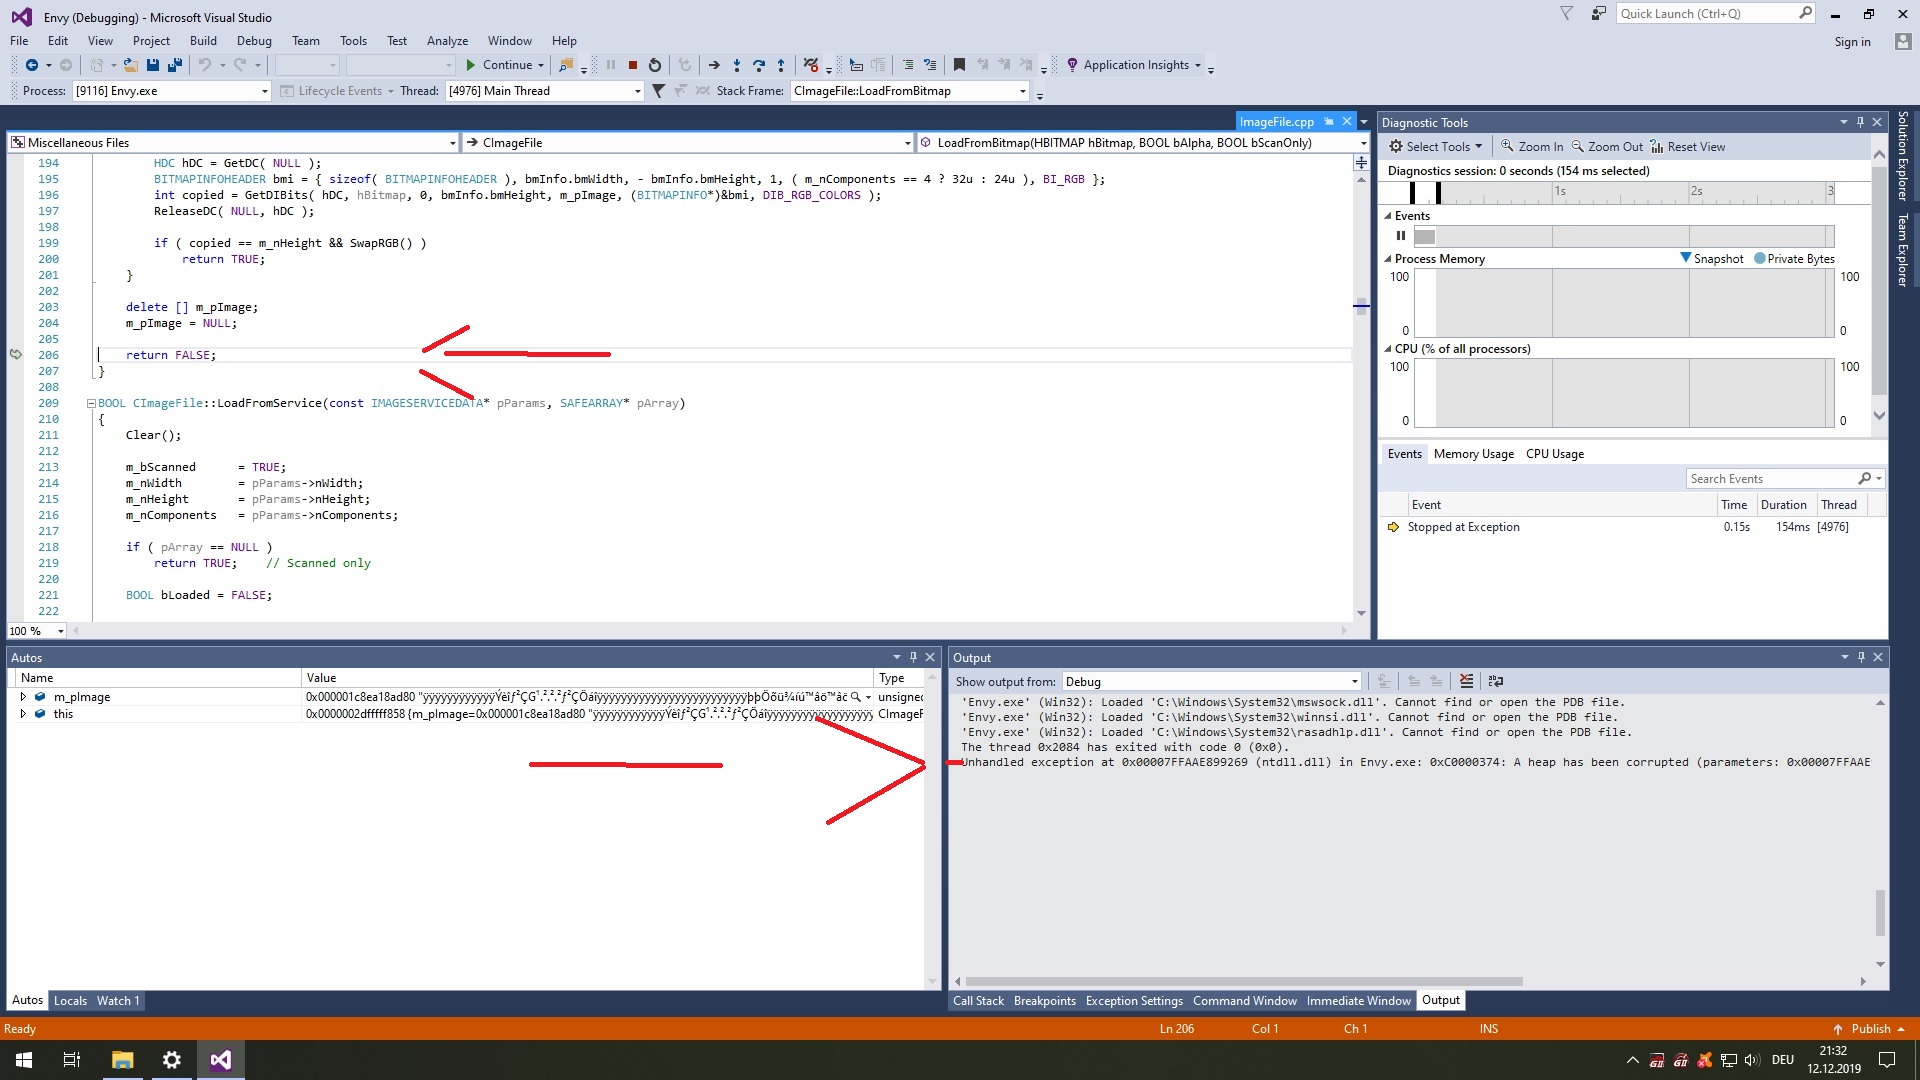Screen dimensions: 1920x1080
Task: Pause the diagnostic Events track
Action: coord(1401,236)
